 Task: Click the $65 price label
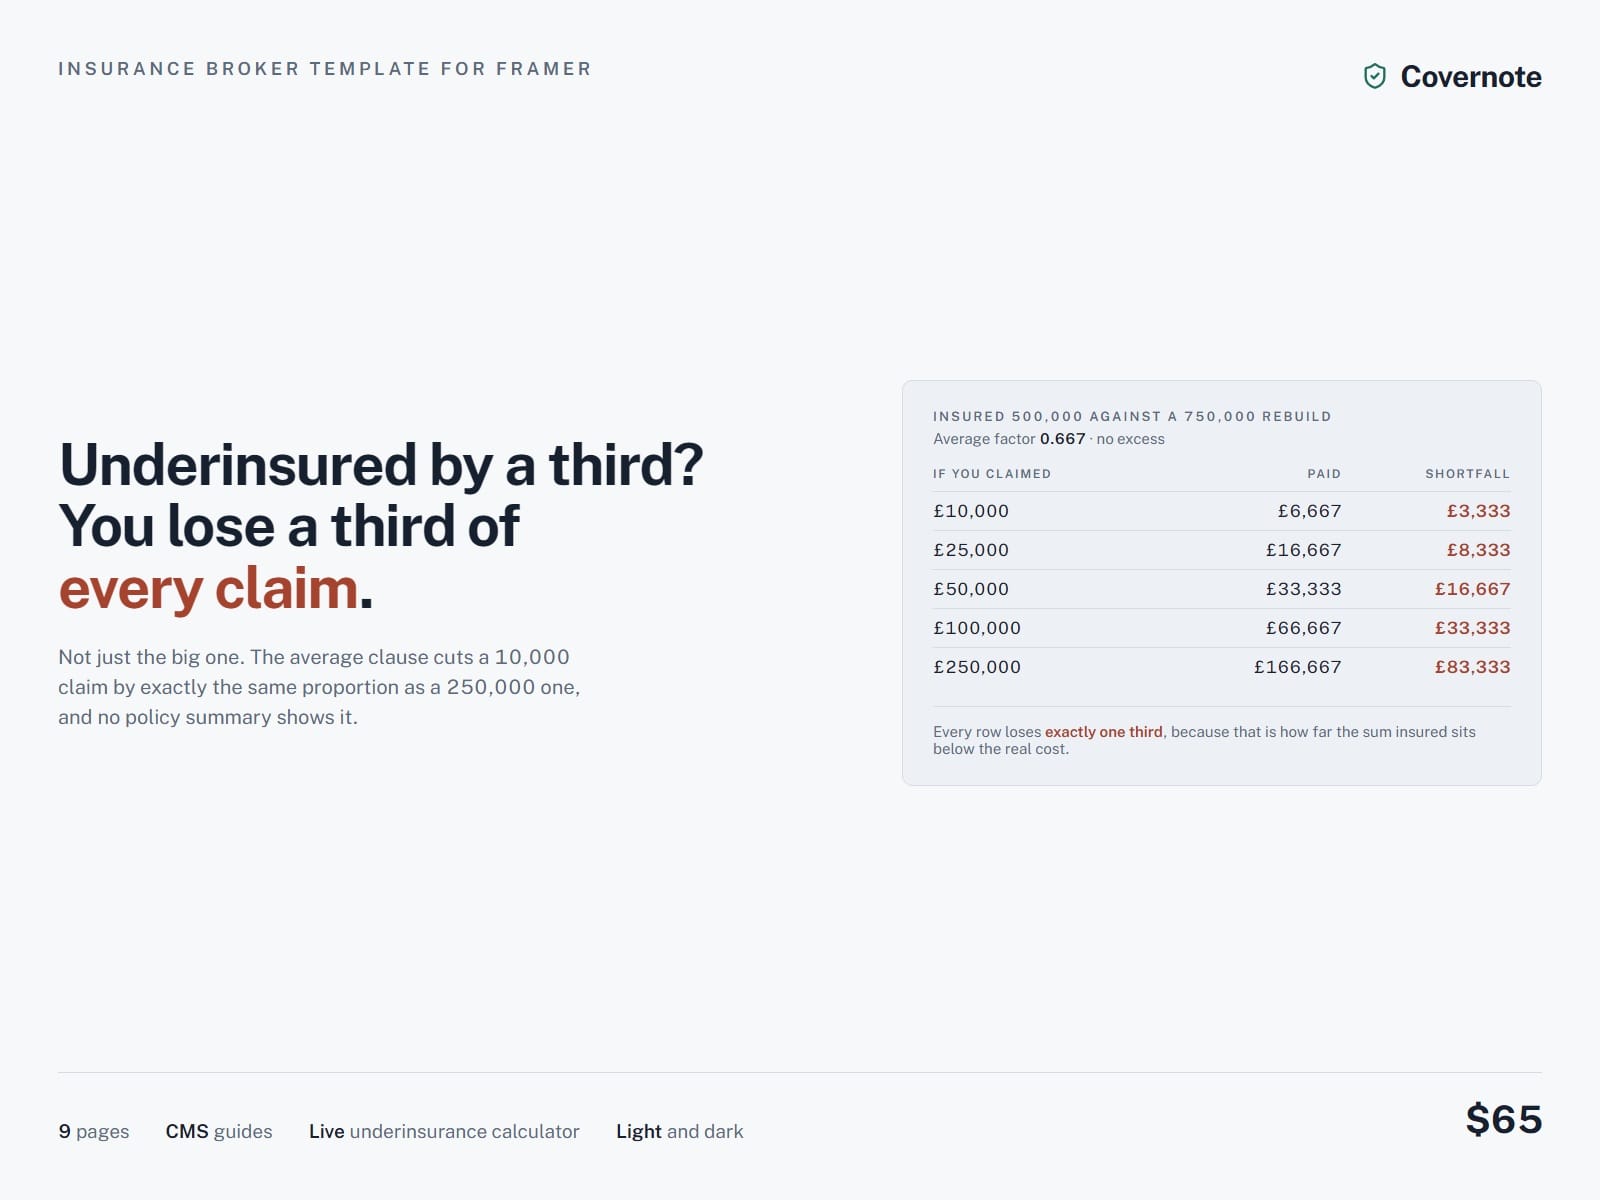[x=1504, y=1119]
